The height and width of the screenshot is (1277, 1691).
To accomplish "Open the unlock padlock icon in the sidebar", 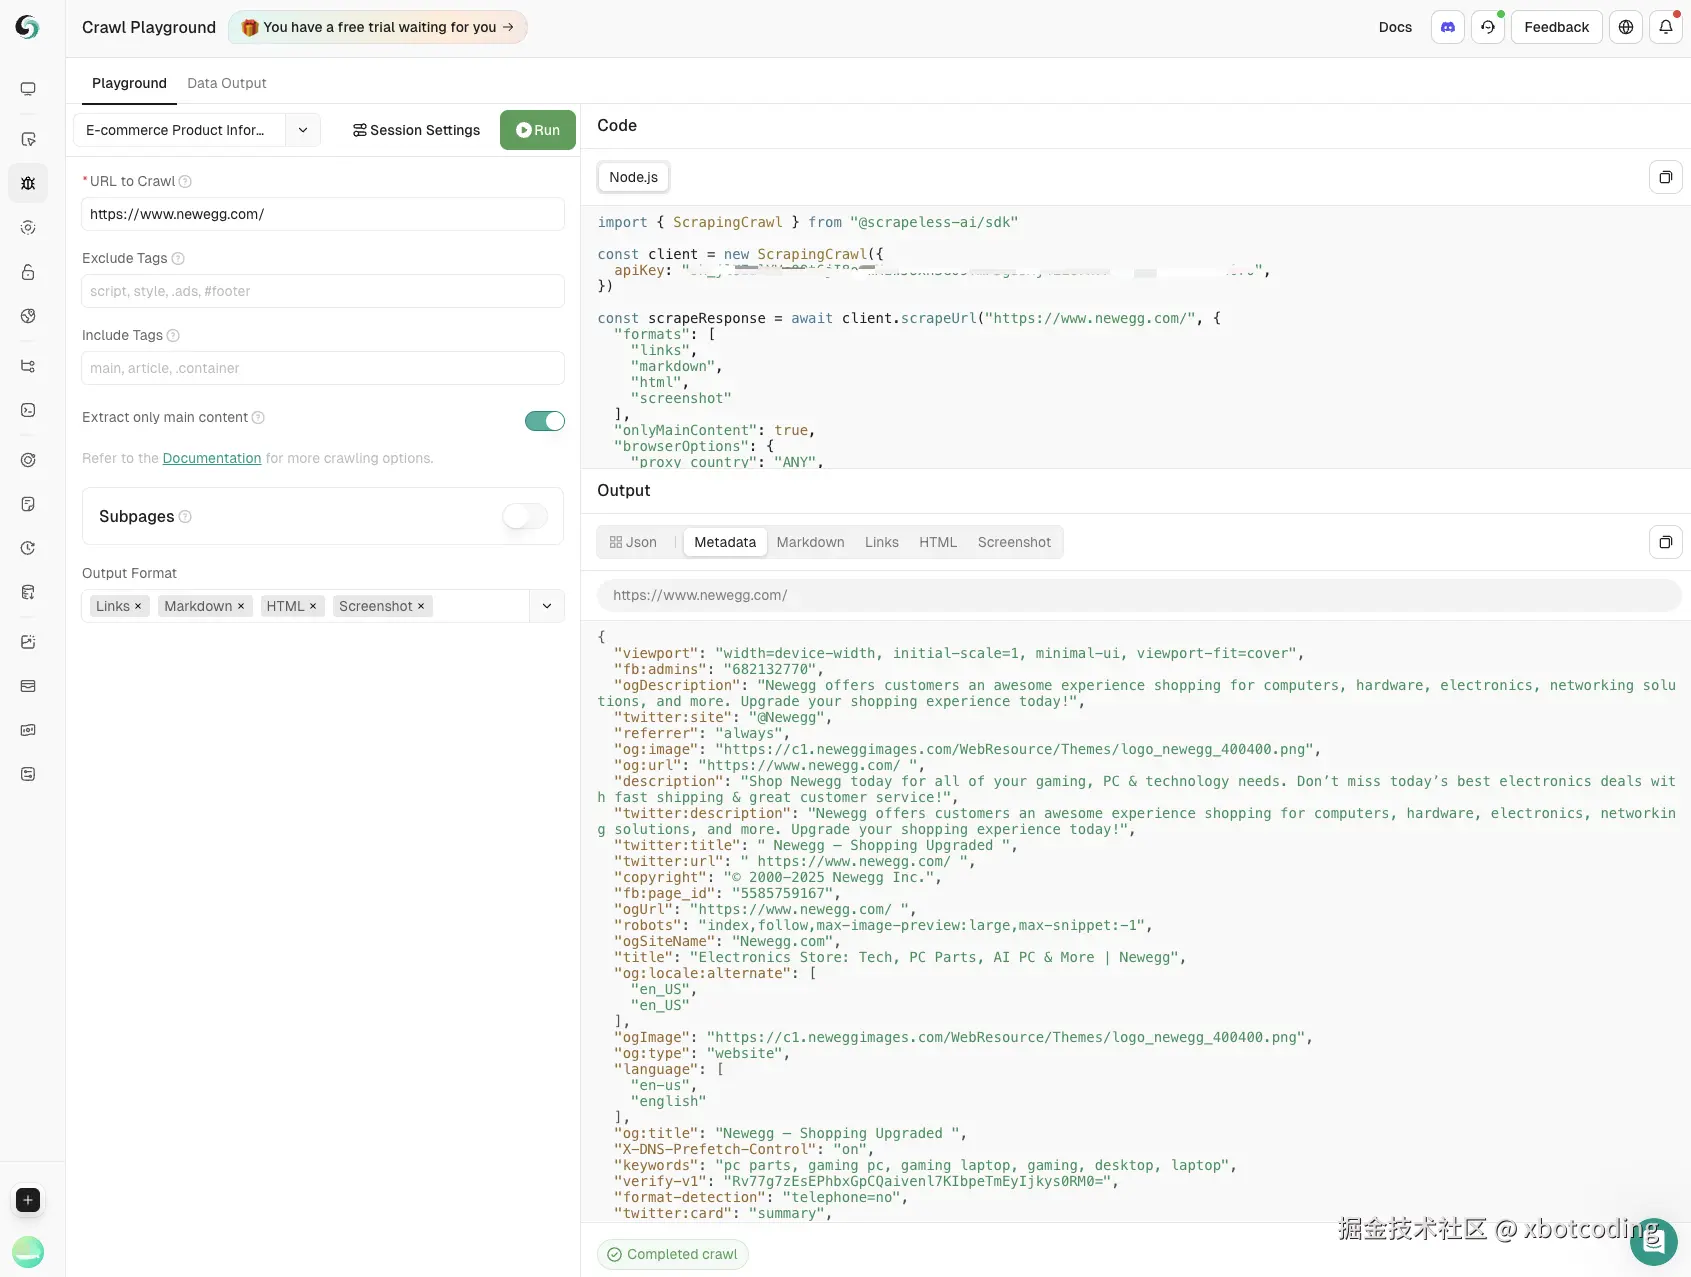I will (28, 272).
